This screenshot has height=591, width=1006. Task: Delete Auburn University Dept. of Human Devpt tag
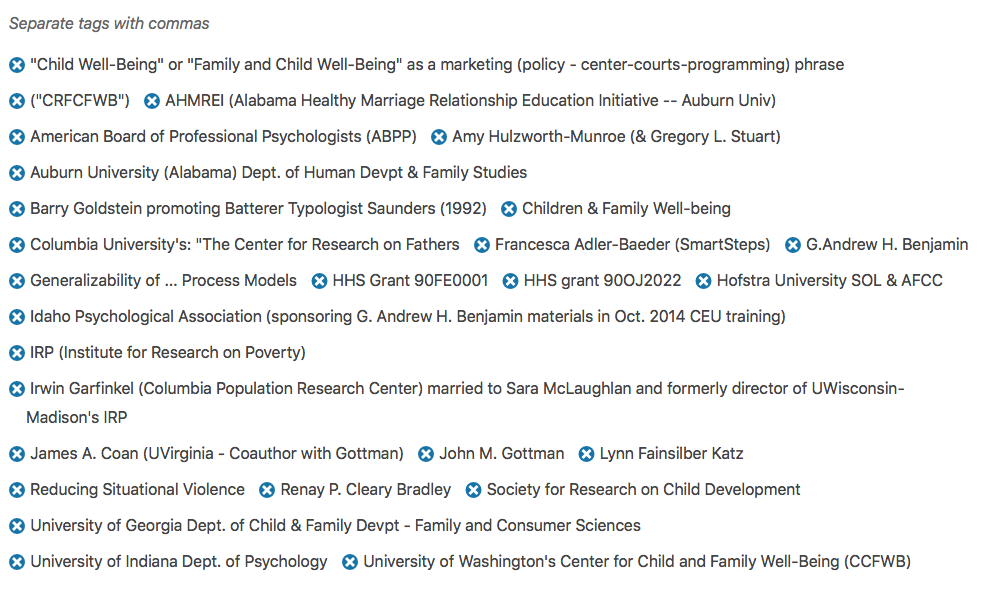point(17,173)
